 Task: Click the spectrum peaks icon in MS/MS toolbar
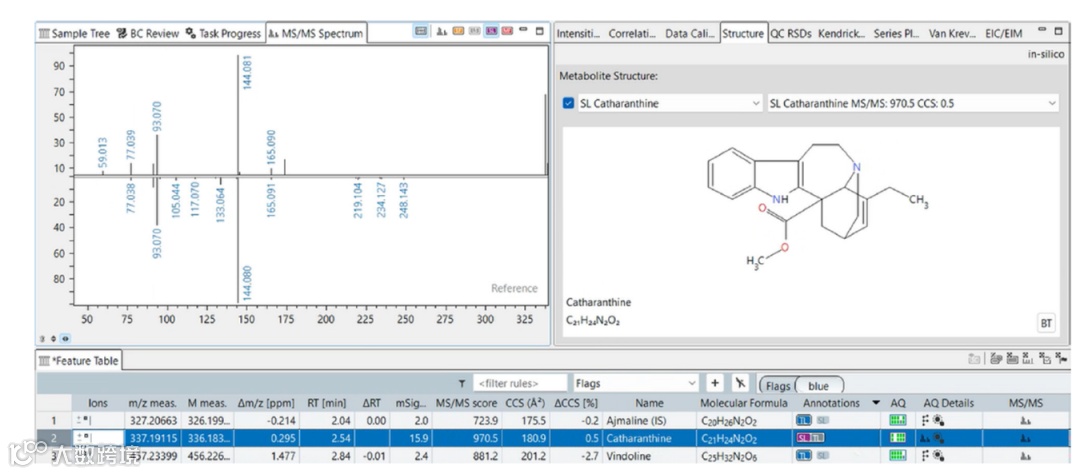442,32
